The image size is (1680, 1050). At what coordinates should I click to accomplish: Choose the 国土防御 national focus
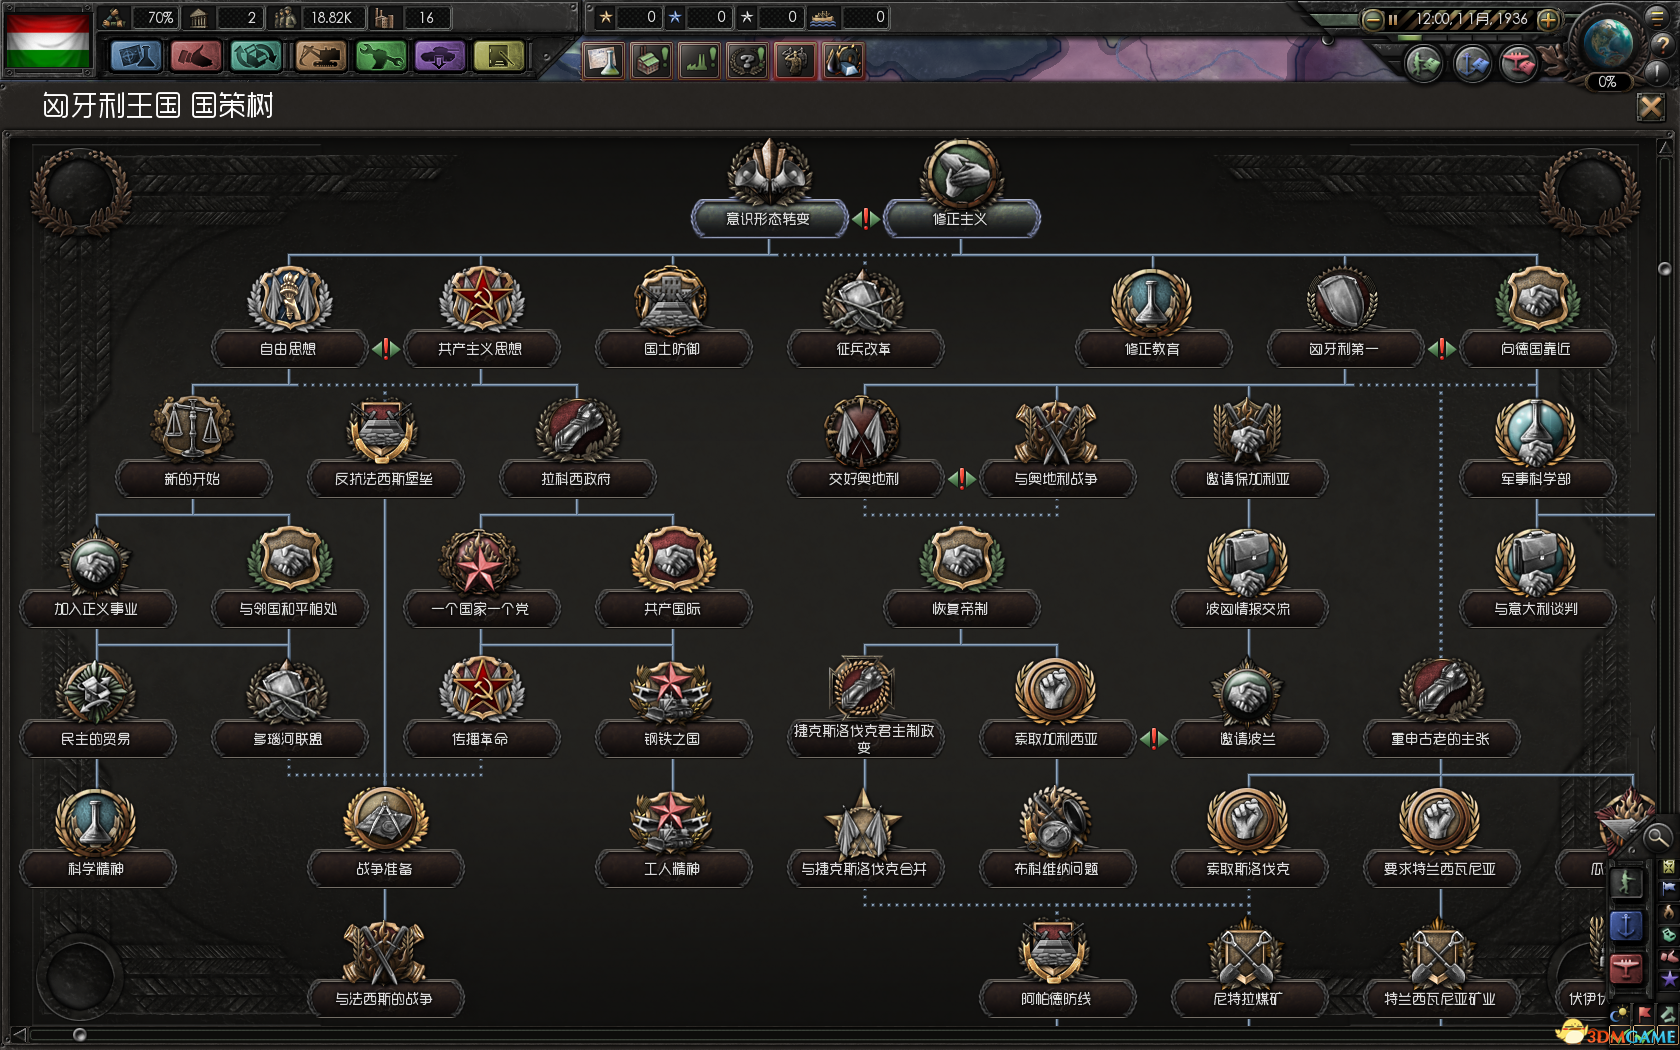pyautogui.click(x=672, y=348)
